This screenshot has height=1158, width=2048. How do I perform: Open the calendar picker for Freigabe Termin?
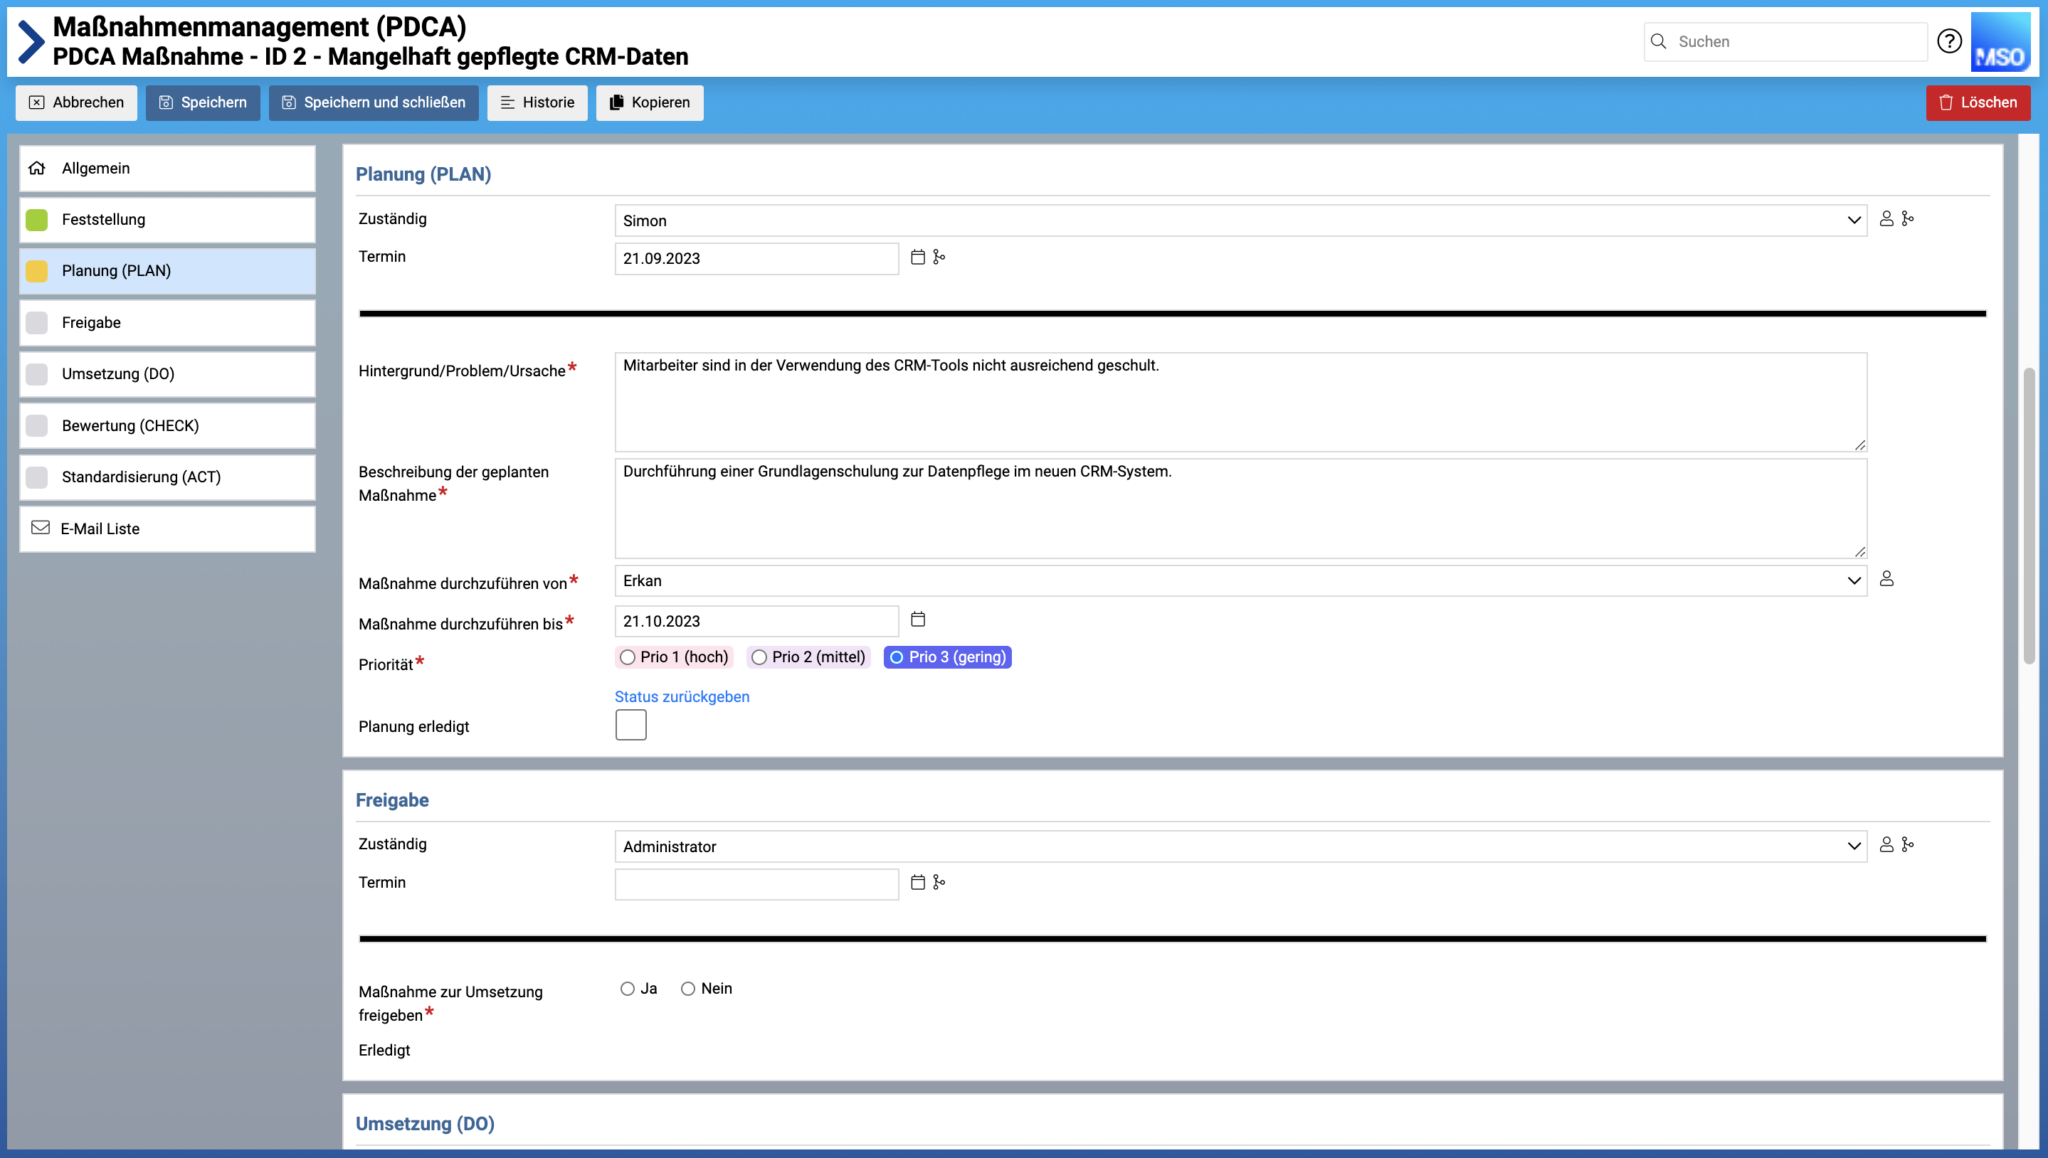click(918, 882)
